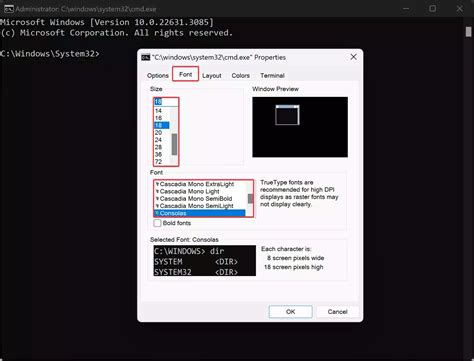The width and height of the screenshot is (474, 361).
Task: Click the Cancel button
Action: tap(337, 312)
